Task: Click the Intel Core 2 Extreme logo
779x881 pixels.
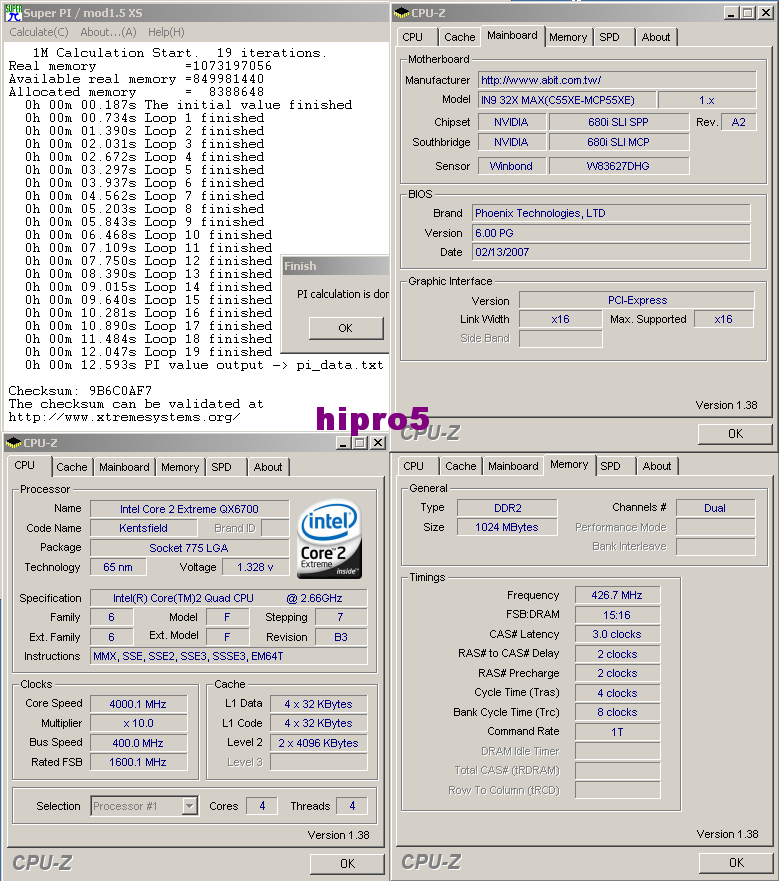Action: (329, 539)
